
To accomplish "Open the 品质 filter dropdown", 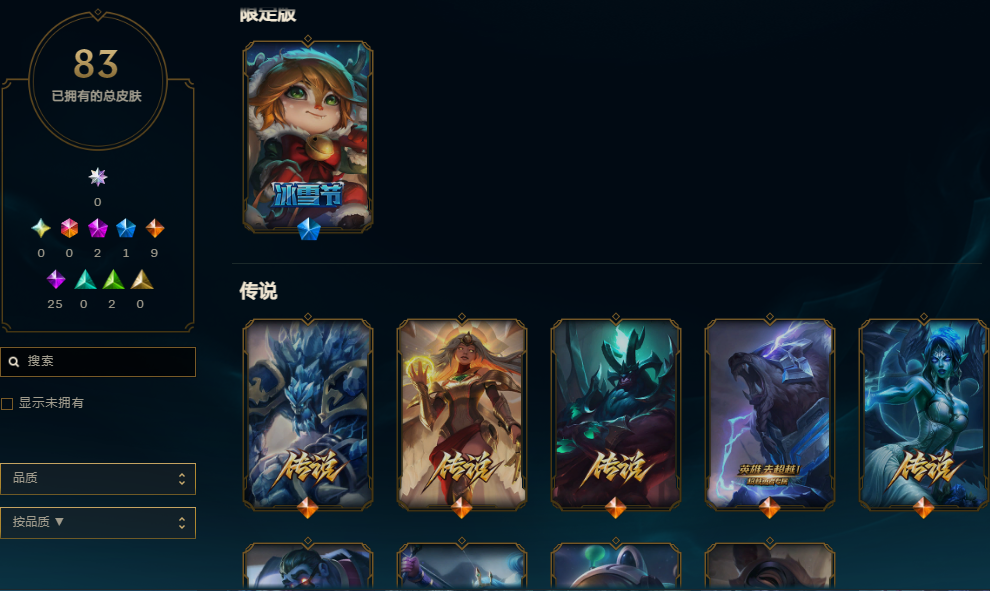I will click(98, 479).
